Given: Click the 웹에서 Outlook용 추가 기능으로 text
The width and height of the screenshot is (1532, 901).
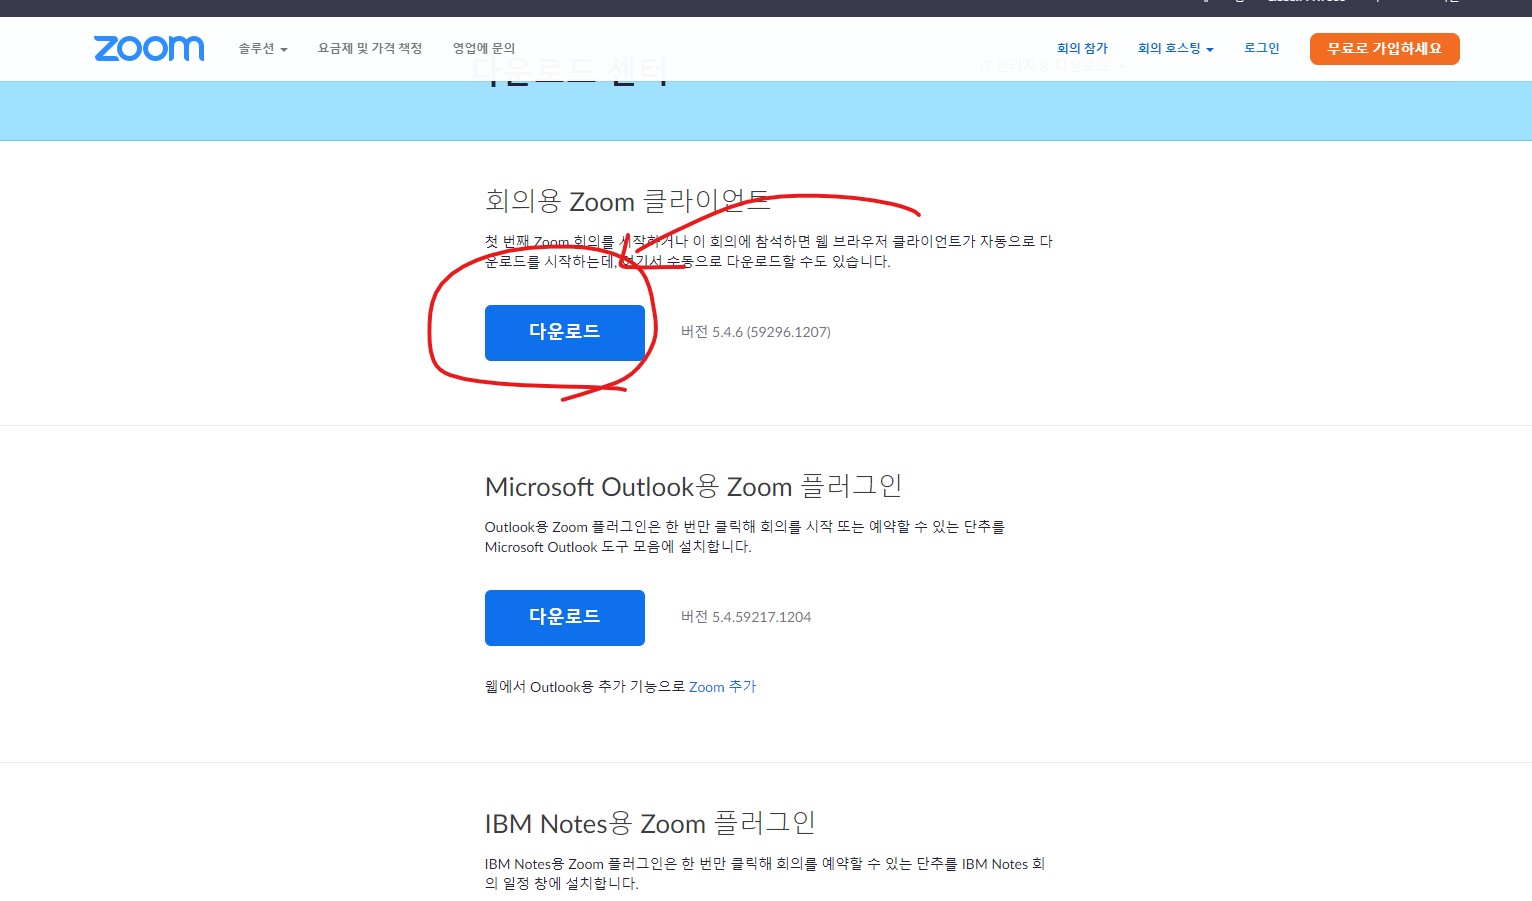Looking at the screenshot, I should point(585,687).
